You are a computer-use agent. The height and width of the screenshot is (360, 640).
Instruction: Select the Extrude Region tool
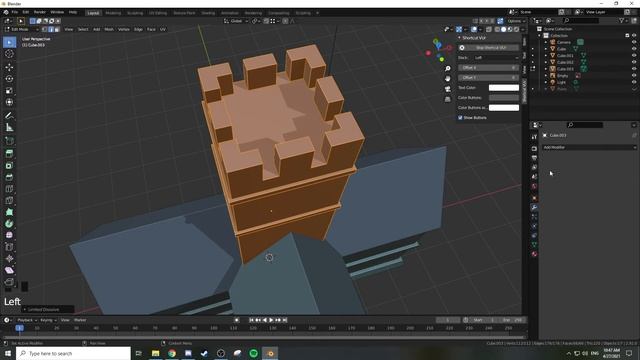[x=9, y=154]
